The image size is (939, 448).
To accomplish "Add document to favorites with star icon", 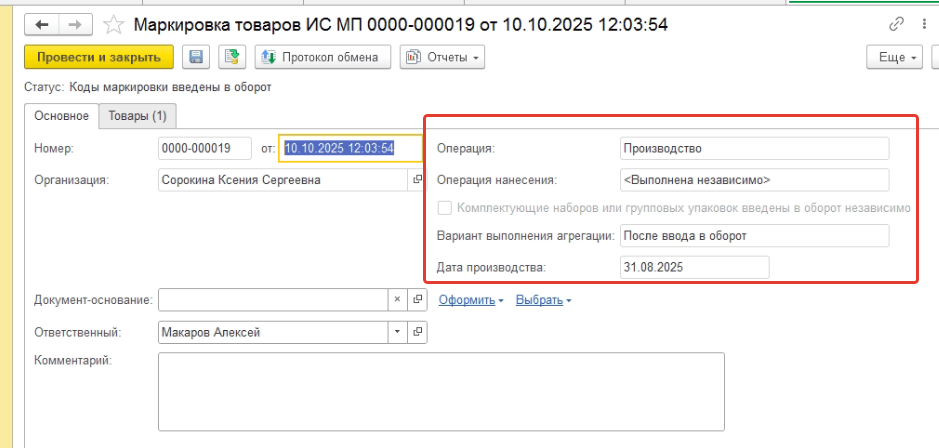I will pyautogui.click(x=115, y=24).
